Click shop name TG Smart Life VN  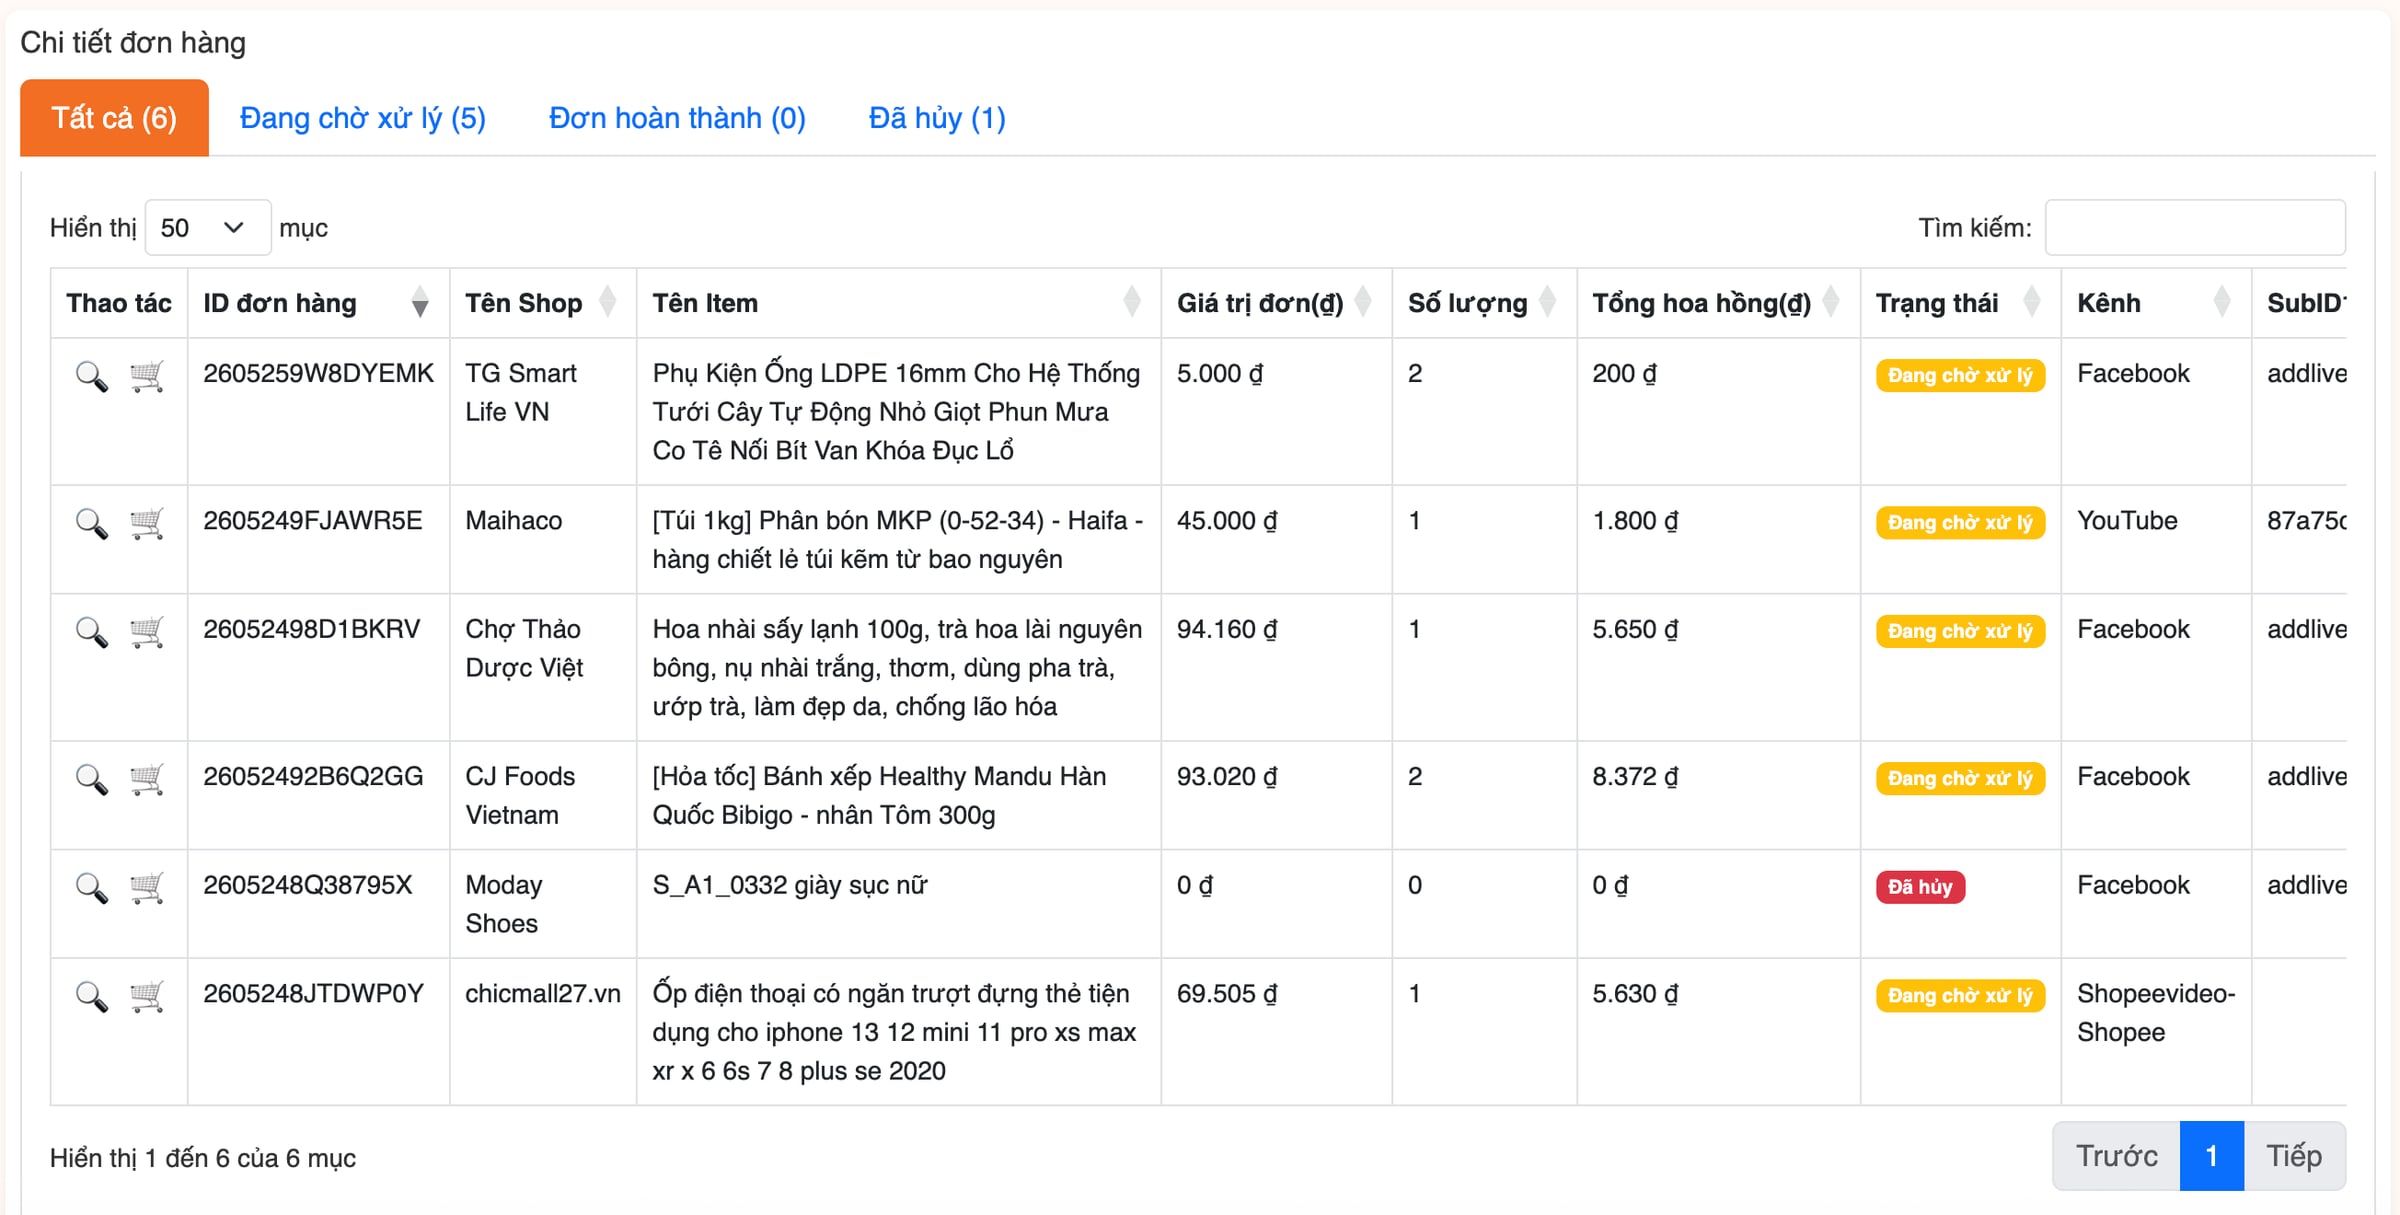click(521, 392)
